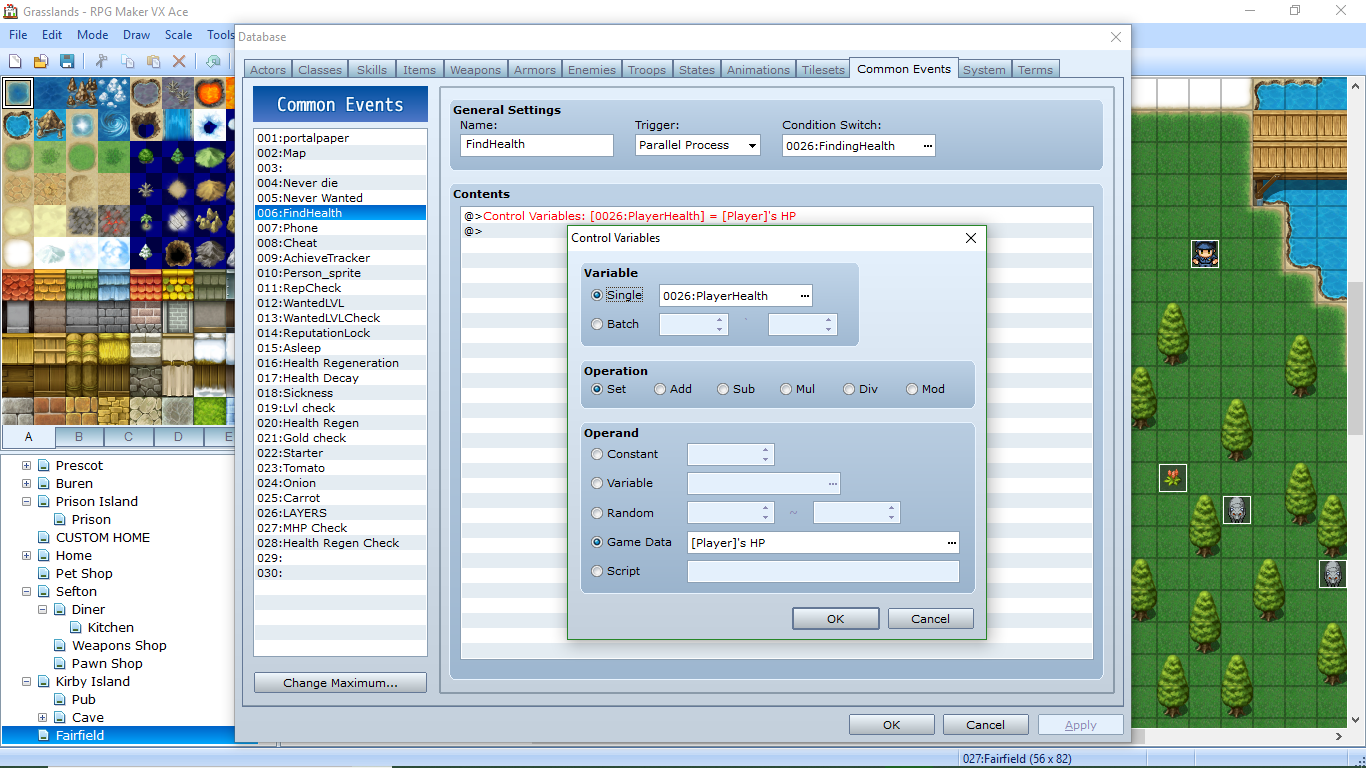Viewport: 1366px width, 768px height.
Task: Select the police character event on map
Action: 1205,253
